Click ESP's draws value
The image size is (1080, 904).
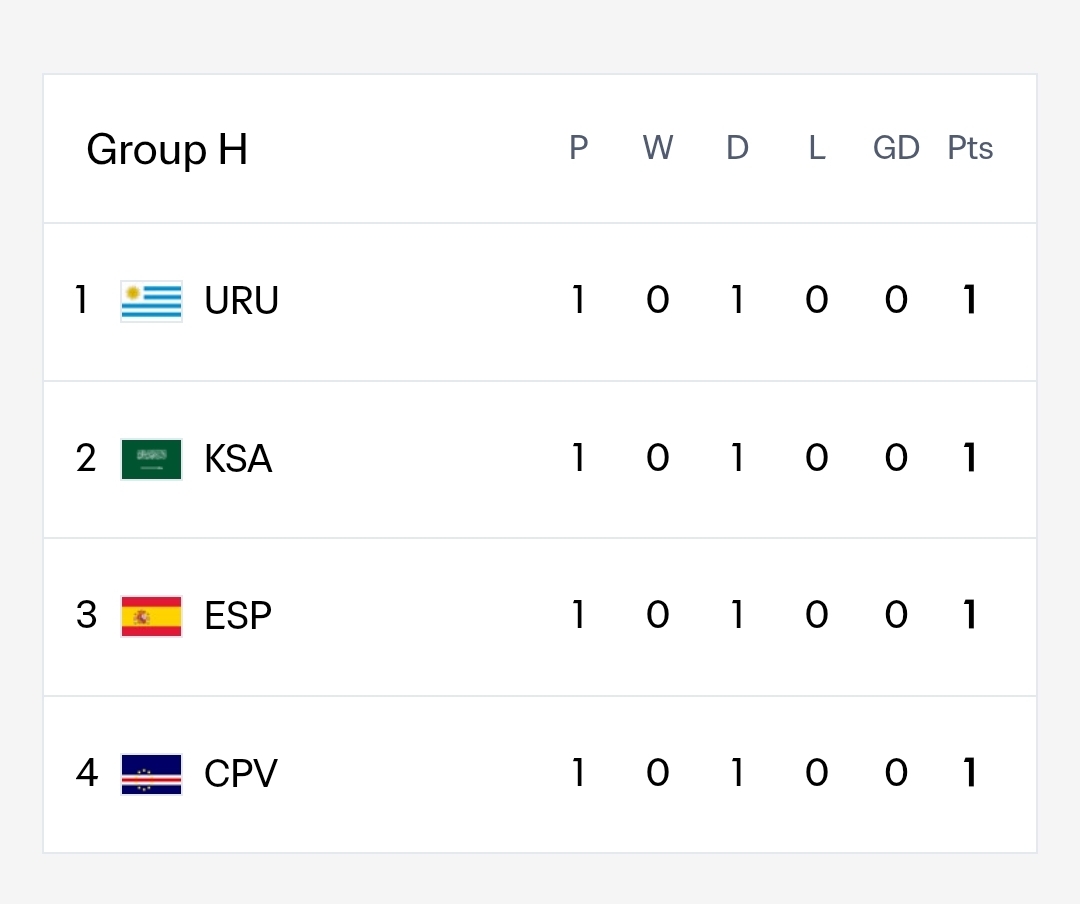pos(737,615)
